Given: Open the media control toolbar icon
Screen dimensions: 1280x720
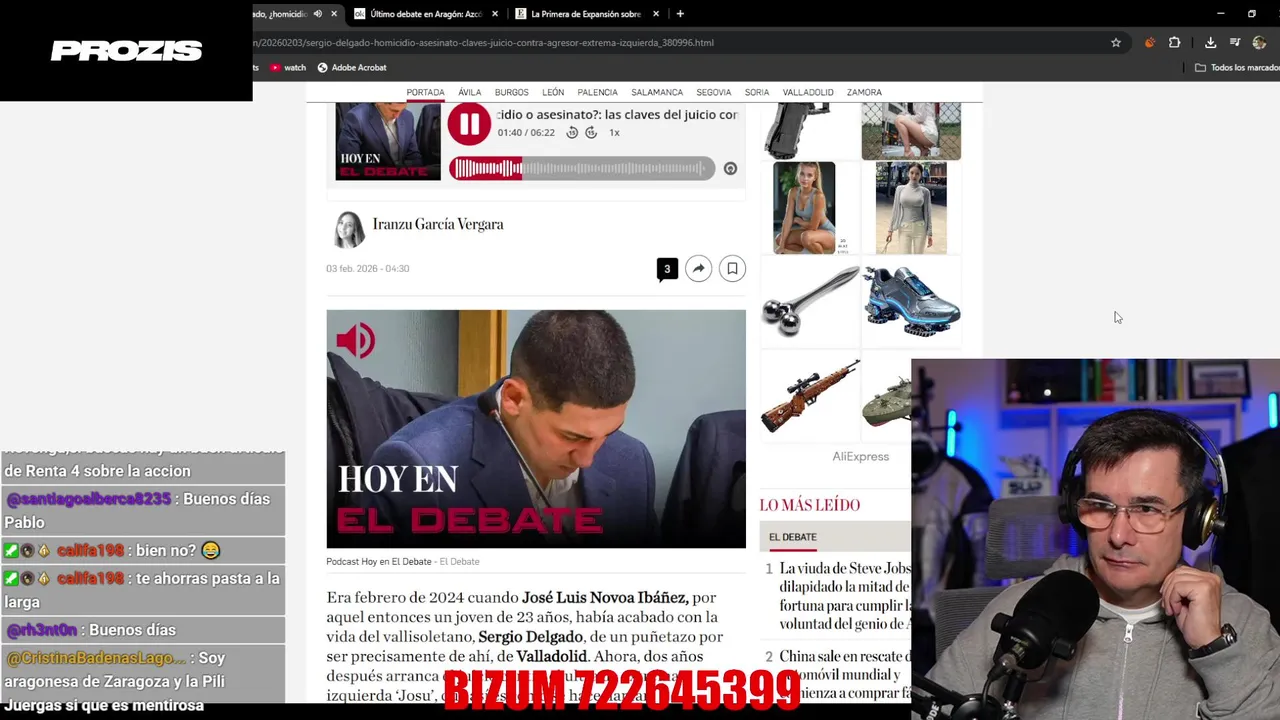Looking at the screenshot, I should (1235, 43).
